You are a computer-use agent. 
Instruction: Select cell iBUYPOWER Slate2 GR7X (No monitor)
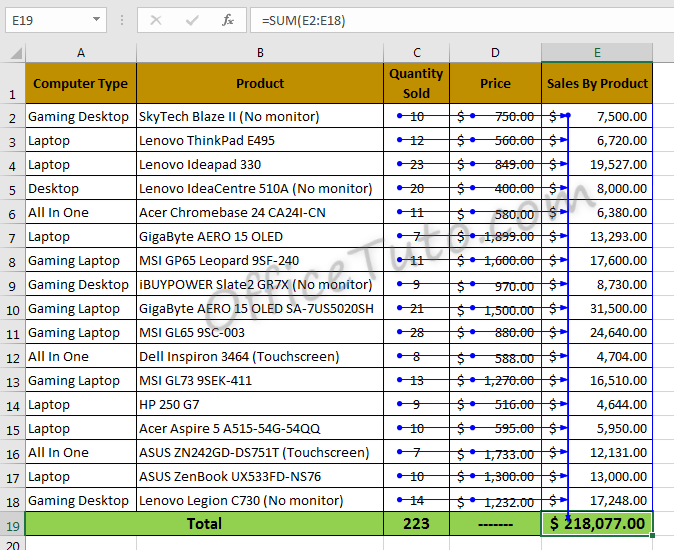click(260, 284)
